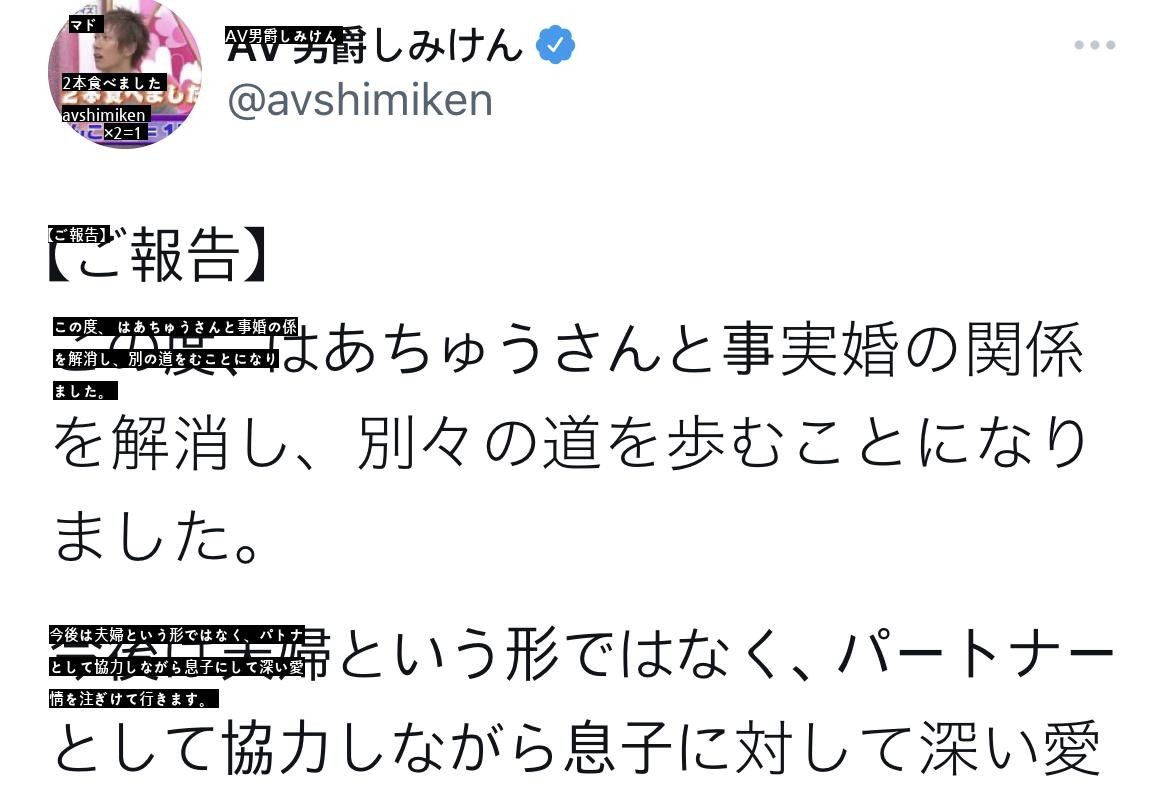Click the large line を解消し、別々の道を歩むことになり
Viewport: 1170px width, 800px height.
tap(570, 445)
